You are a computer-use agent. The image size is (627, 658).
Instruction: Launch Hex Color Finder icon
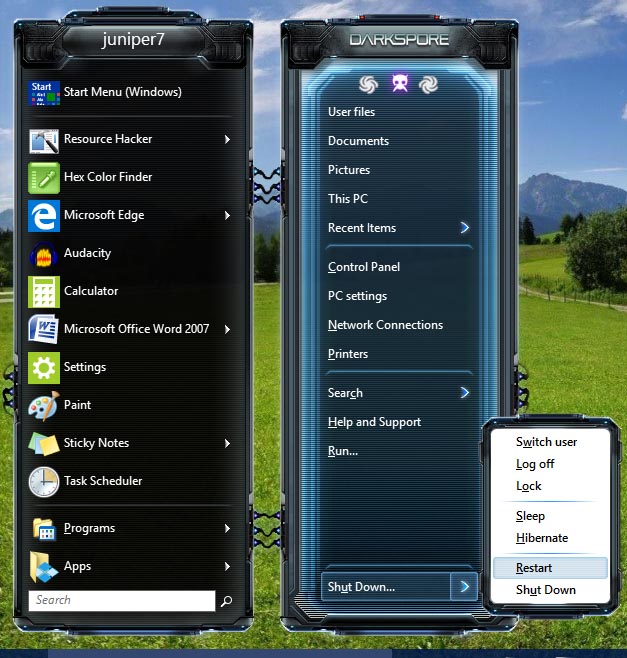coord(44,177)
